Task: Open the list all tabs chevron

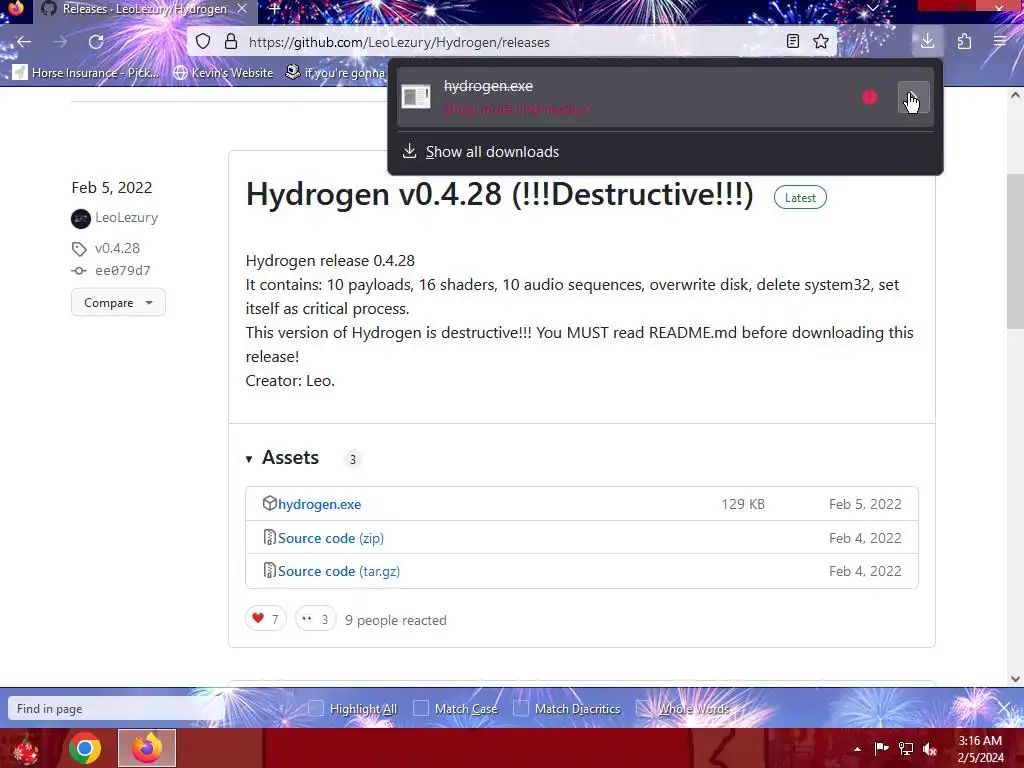Action: (872, 8)
